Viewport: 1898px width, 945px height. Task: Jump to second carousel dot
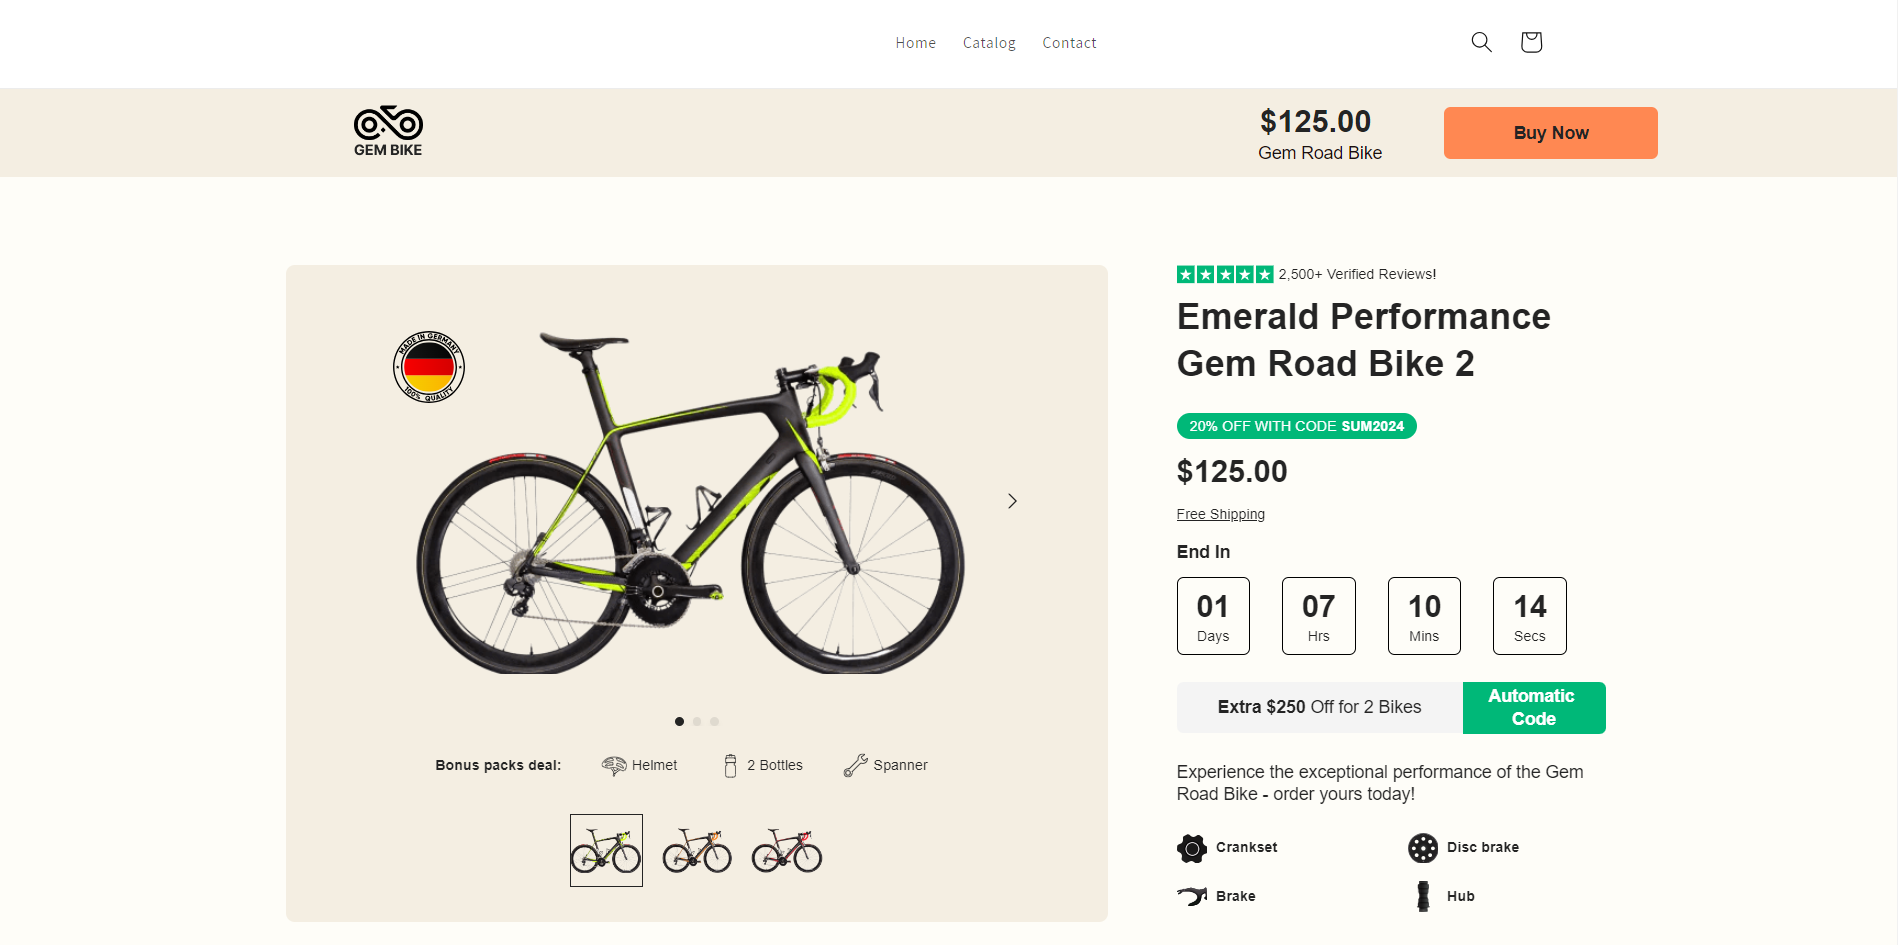click(697, 722)
